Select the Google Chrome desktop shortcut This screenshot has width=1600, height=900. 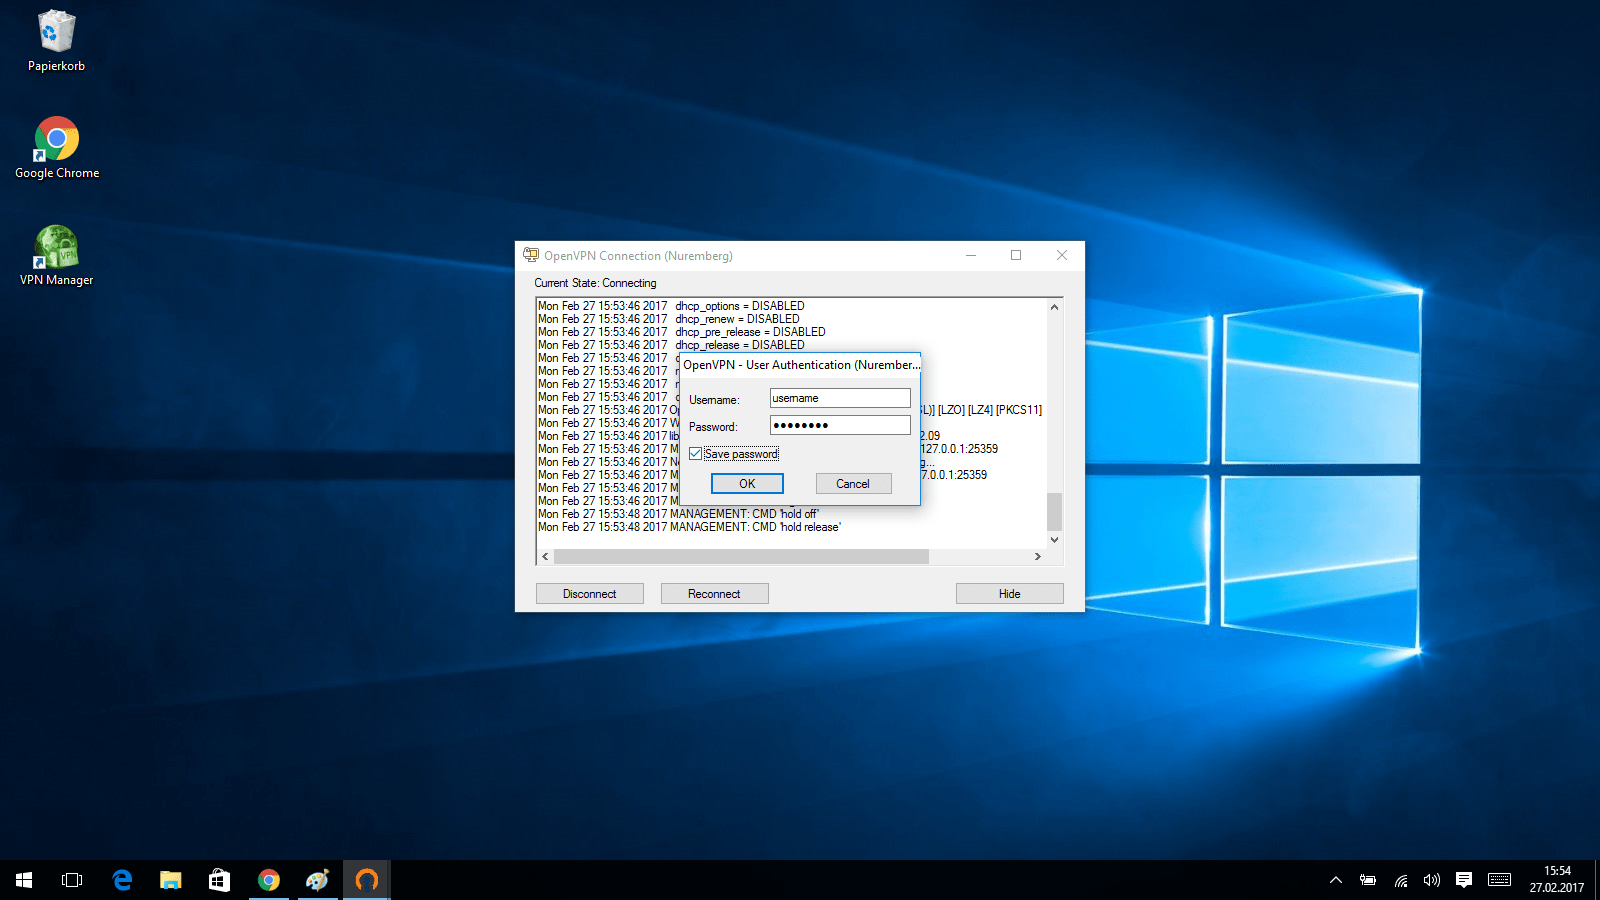point(57,148)
